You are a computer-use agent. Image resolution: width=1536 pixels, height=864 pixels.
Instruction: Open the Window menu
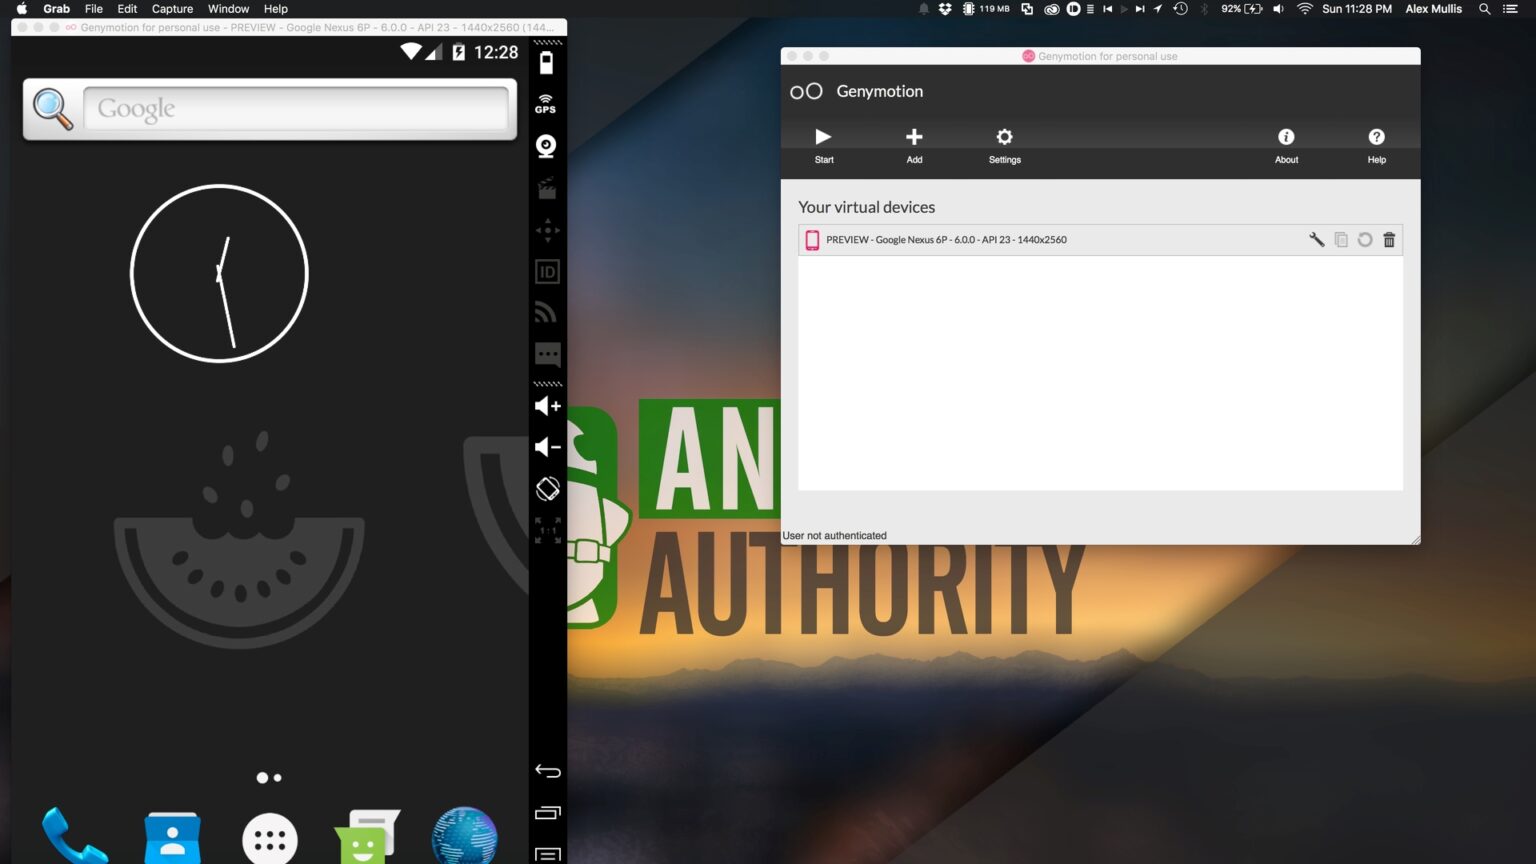pyautogui.click(x=228, y=9)
